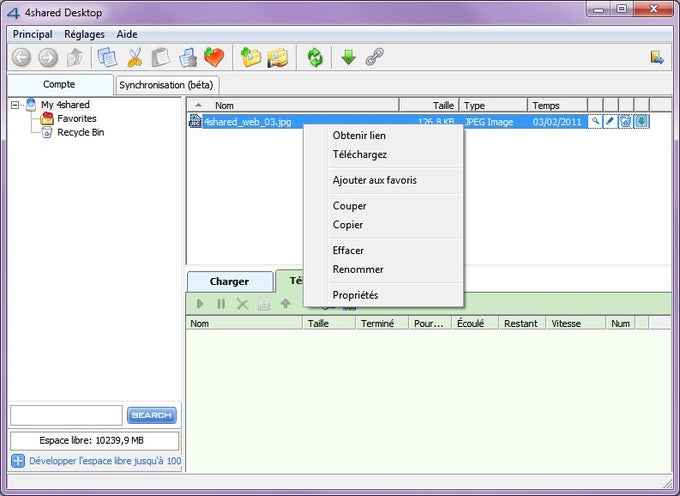Image resolution: width=680 pixels, height=496 pixels.
Task: Click download arrow icon in file row
Action: 641,121
